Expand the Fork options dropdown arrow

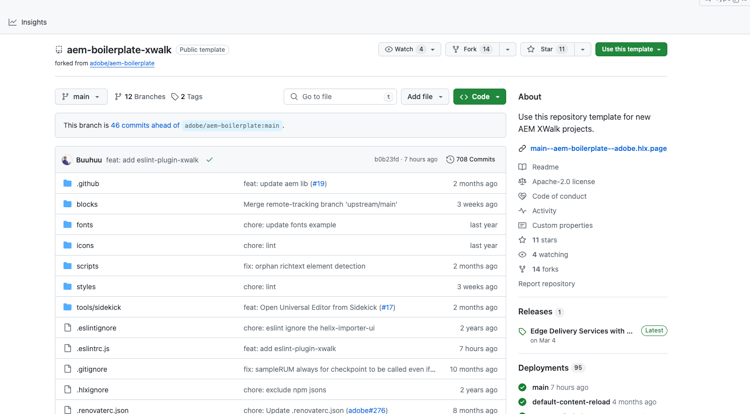click(507, 49)
